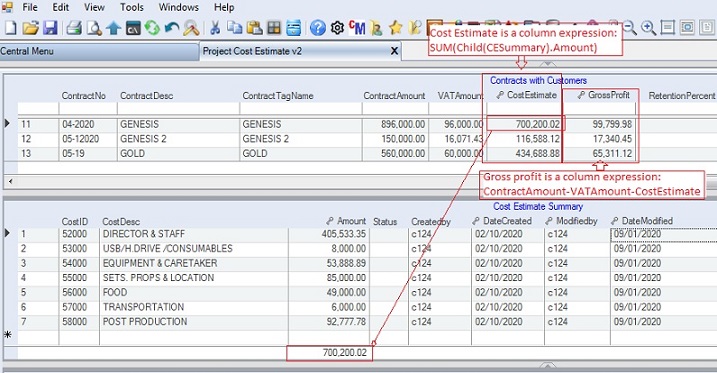717x373 pixels.
Task: Click the blue up arrow icon
Action: [x=113, y=28]
